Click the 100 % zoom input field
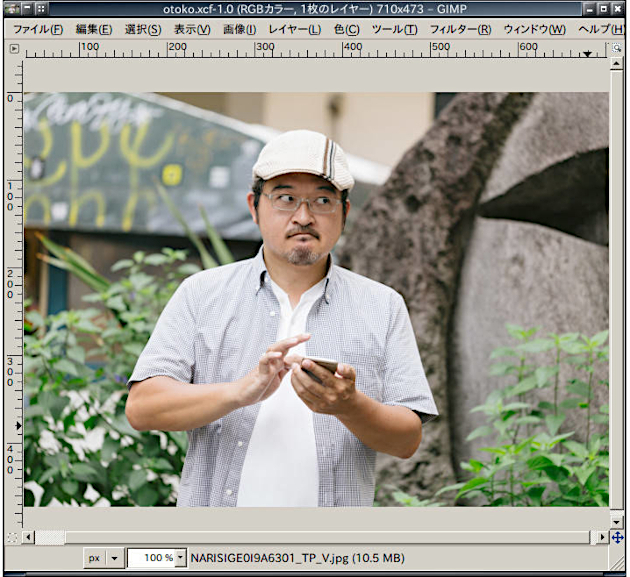 [152, 558]
